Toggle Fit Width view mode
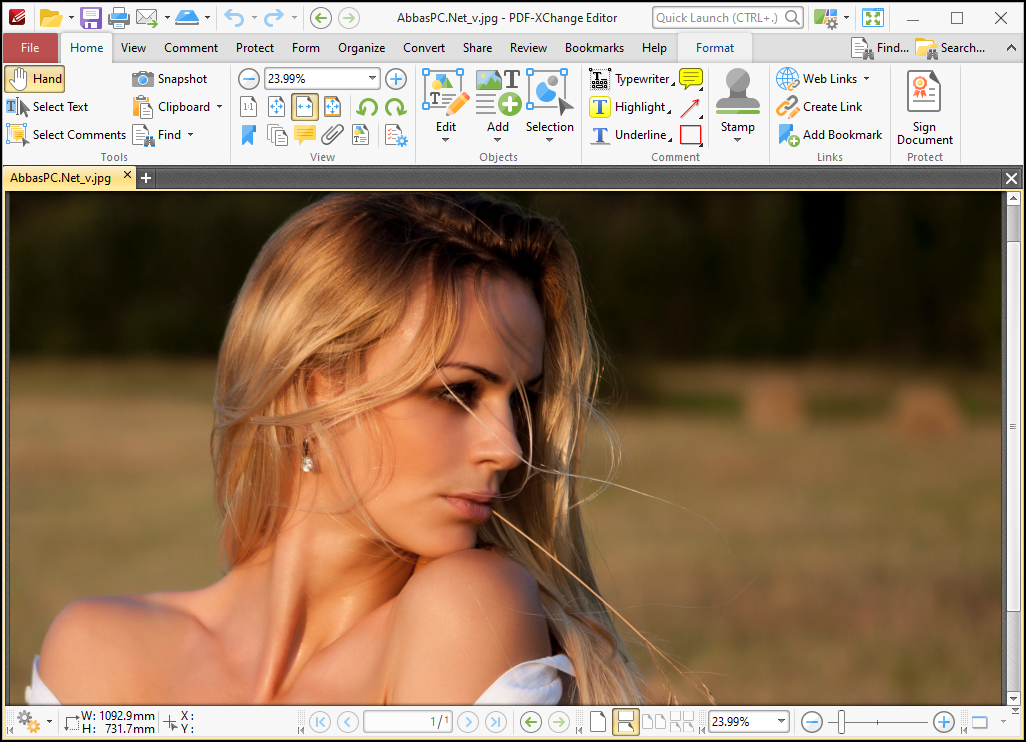The height and width of the screenshot is (742, 1026). point(305,107)
